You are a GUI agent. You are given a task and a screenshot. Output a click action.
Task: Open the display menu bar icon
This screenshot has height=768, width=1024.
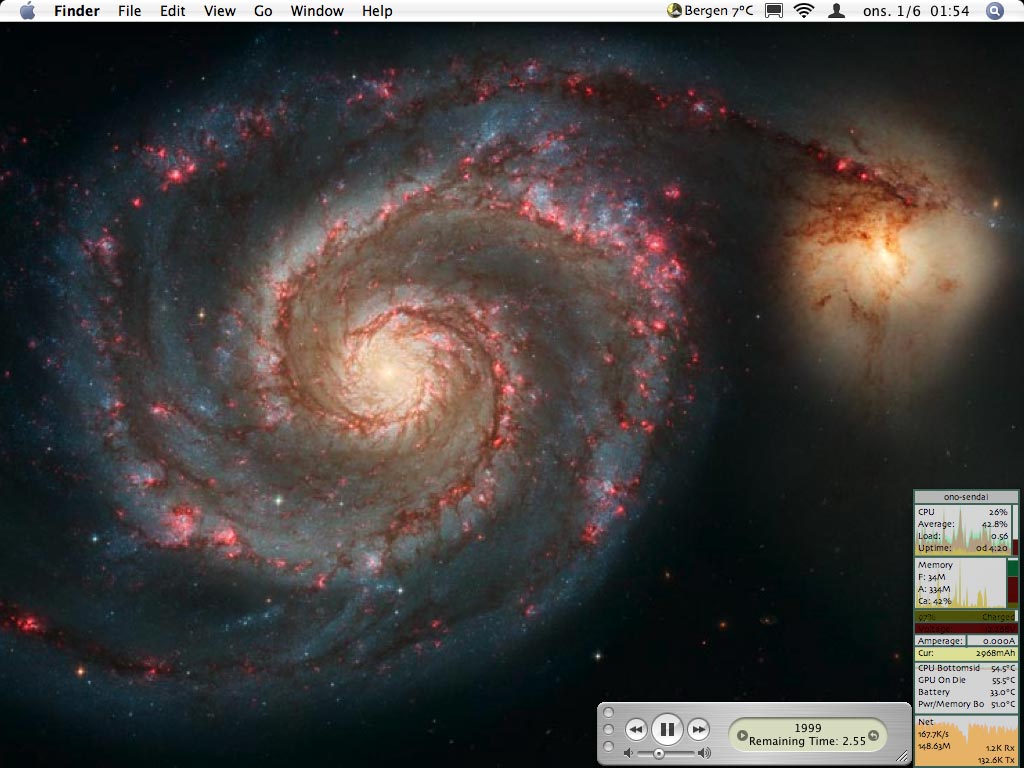pos(774,10)
